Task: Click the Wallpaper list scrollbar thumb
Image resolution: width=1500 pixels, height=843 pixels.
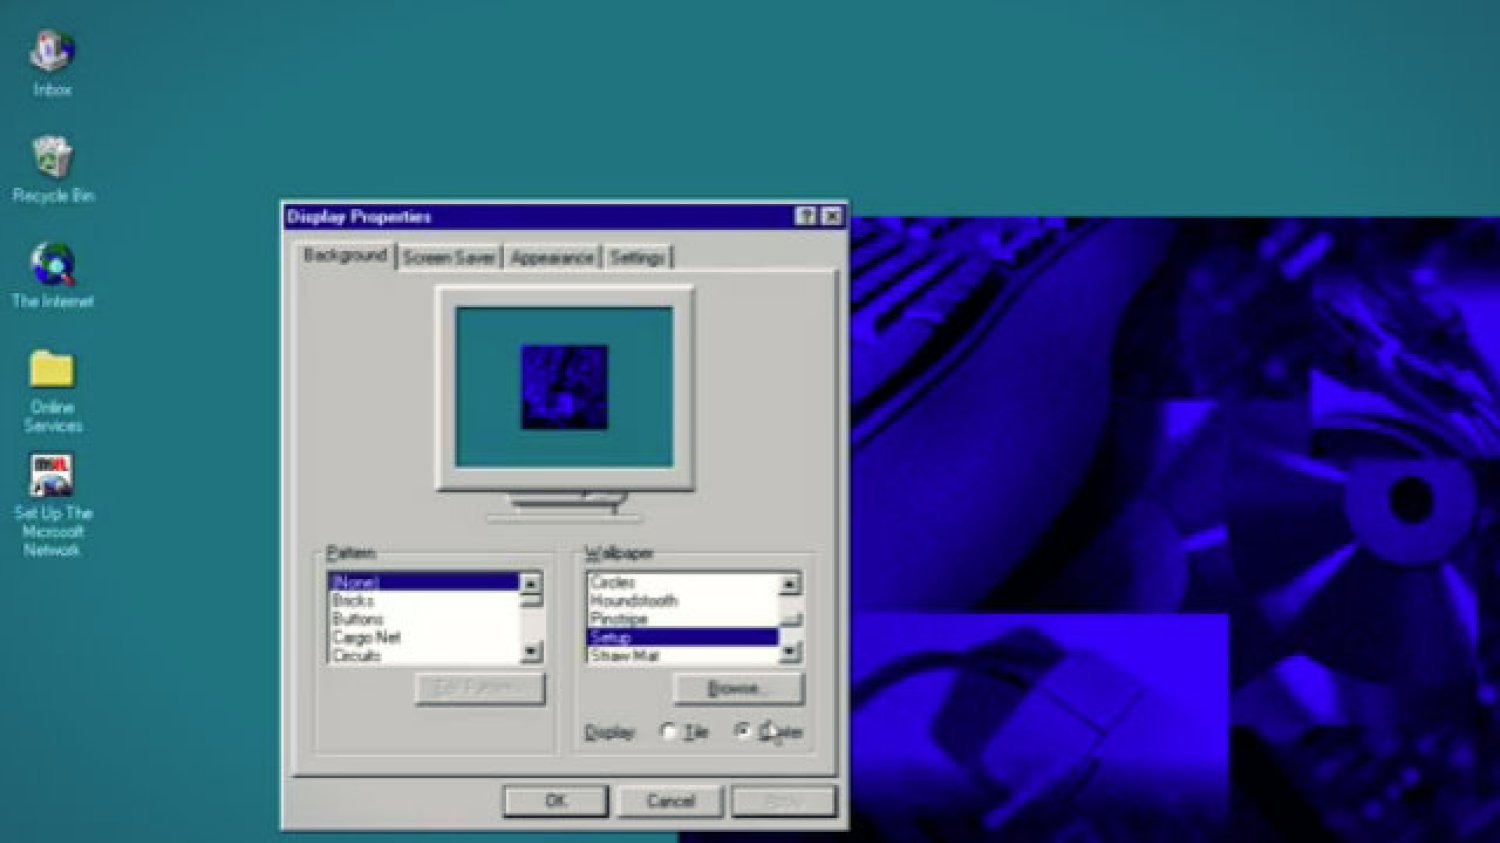Action: (x=790, y=619)
